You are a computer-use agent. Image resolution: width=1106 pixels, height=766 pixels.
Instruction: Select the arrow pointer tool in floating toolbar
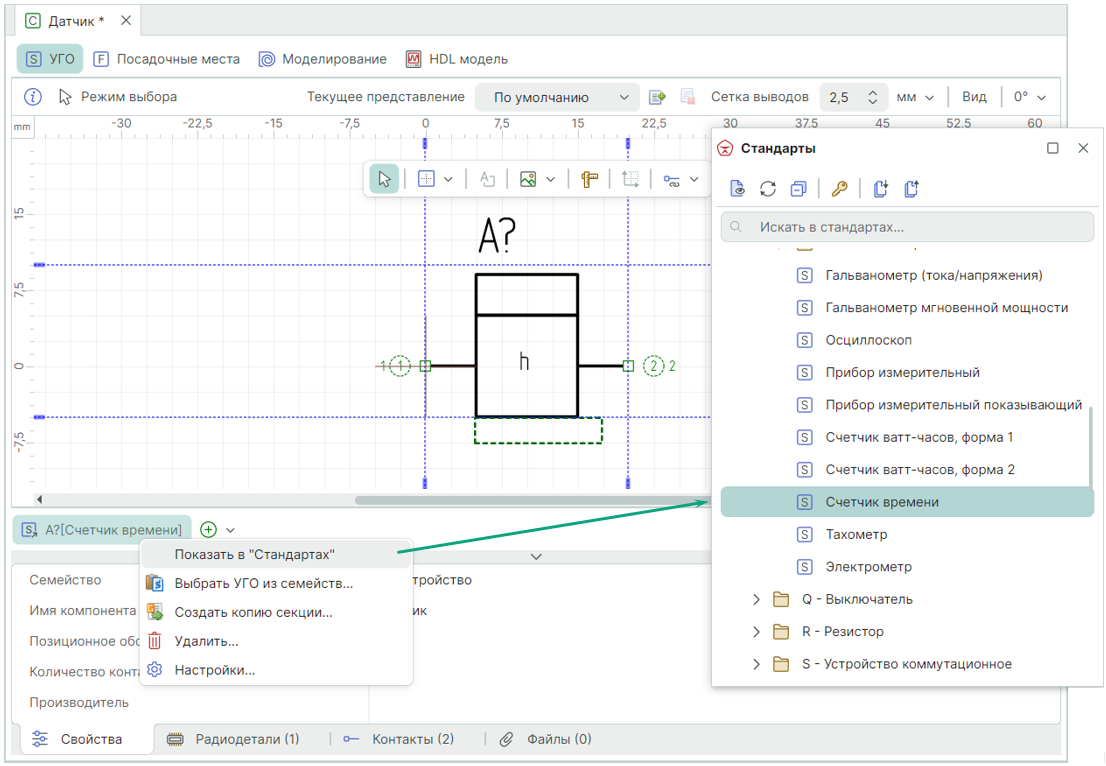(384, 180)
